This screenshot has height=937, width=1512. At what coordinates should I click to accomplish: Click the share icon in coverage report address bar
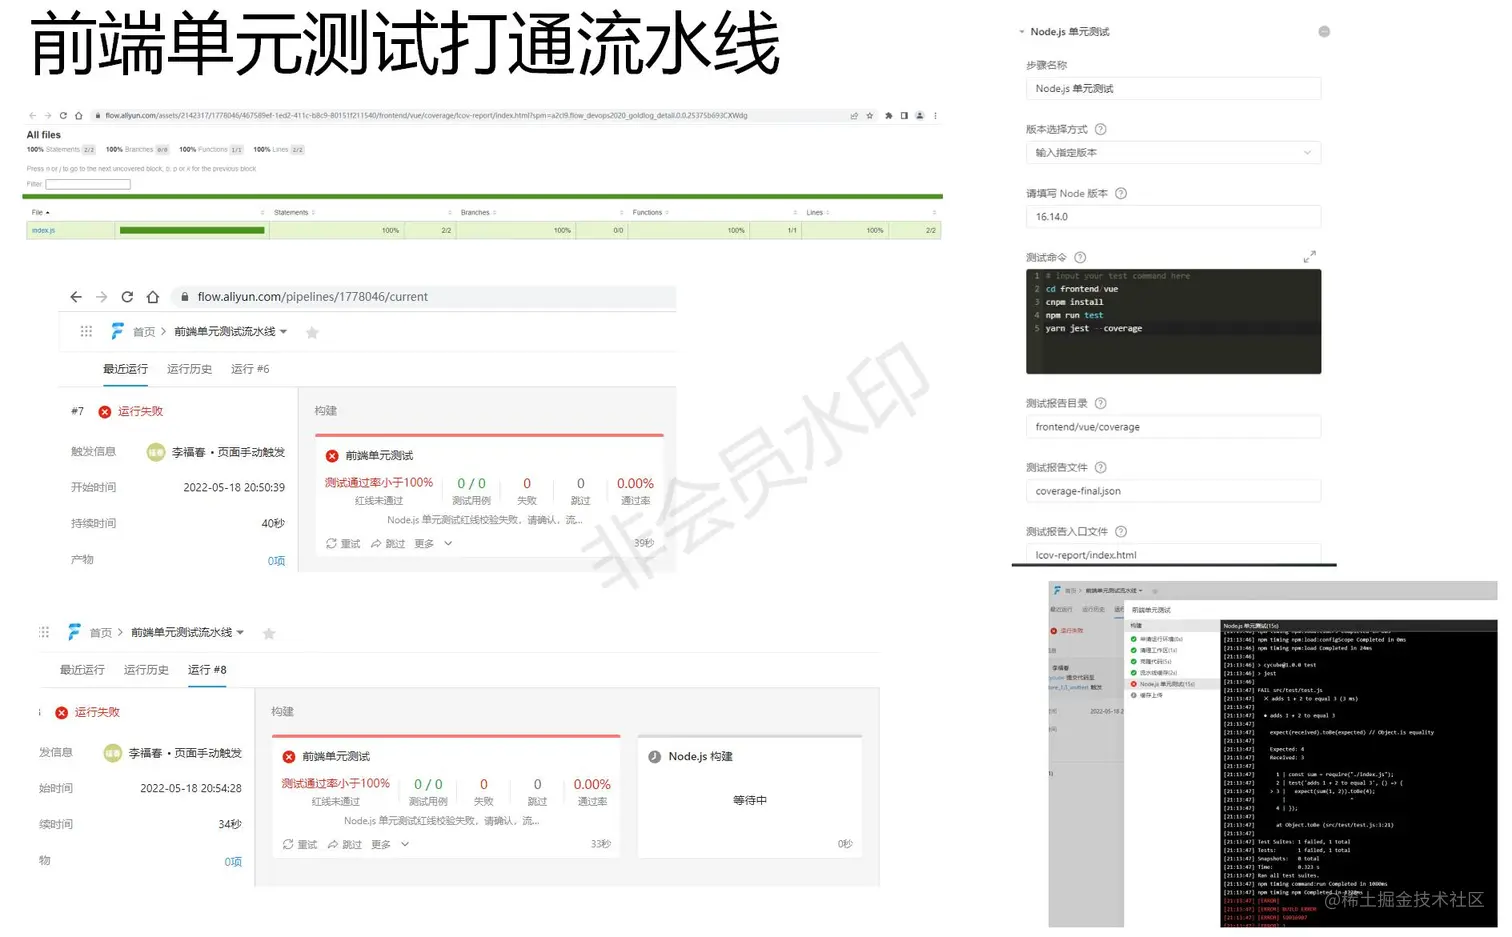[854, 116]
